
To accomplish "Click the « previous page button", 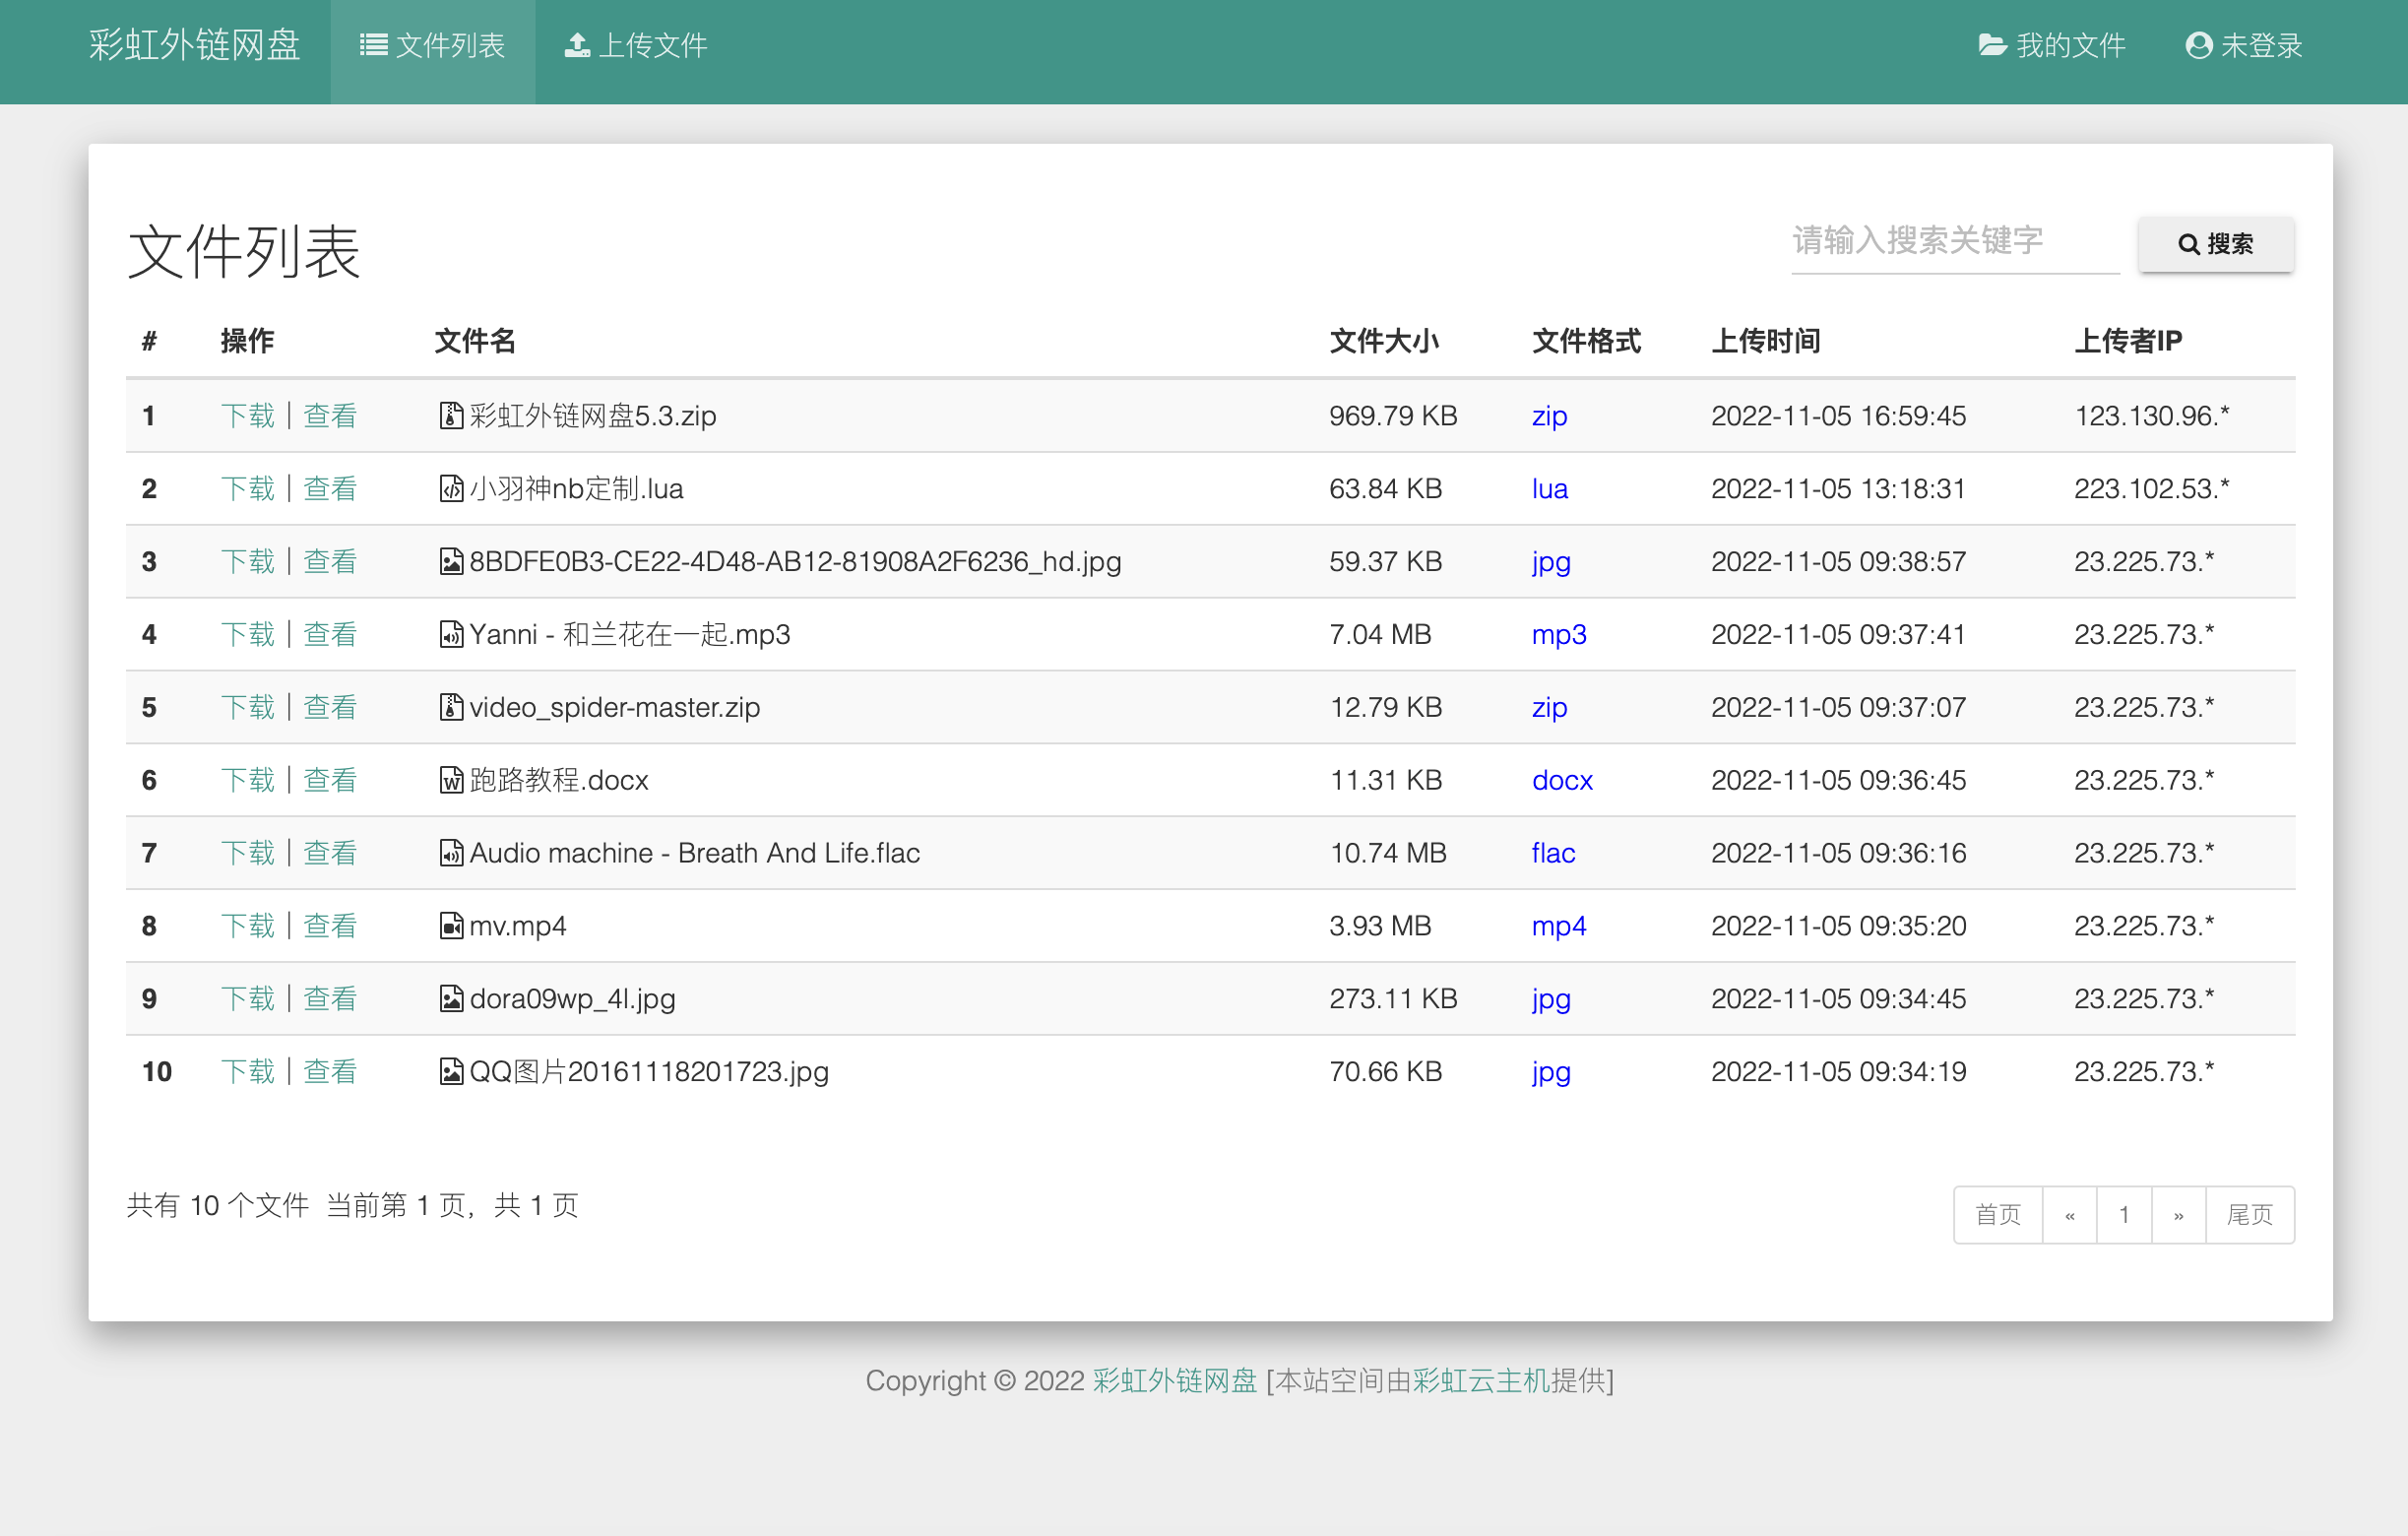I will (2069, 1214).
